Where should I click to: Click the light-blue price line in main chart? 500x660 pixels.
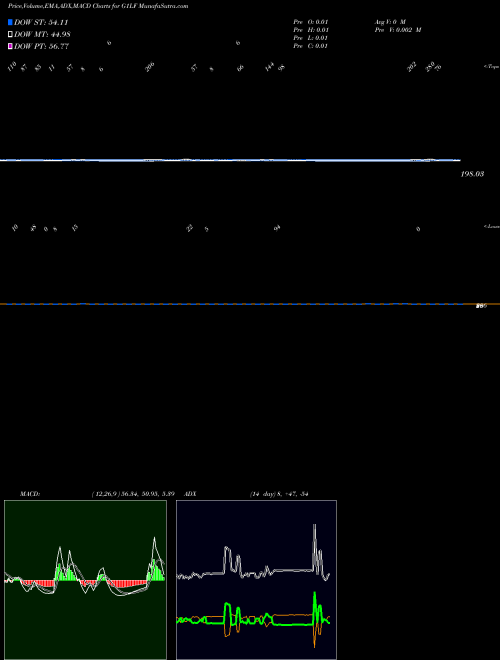[230, 160]
